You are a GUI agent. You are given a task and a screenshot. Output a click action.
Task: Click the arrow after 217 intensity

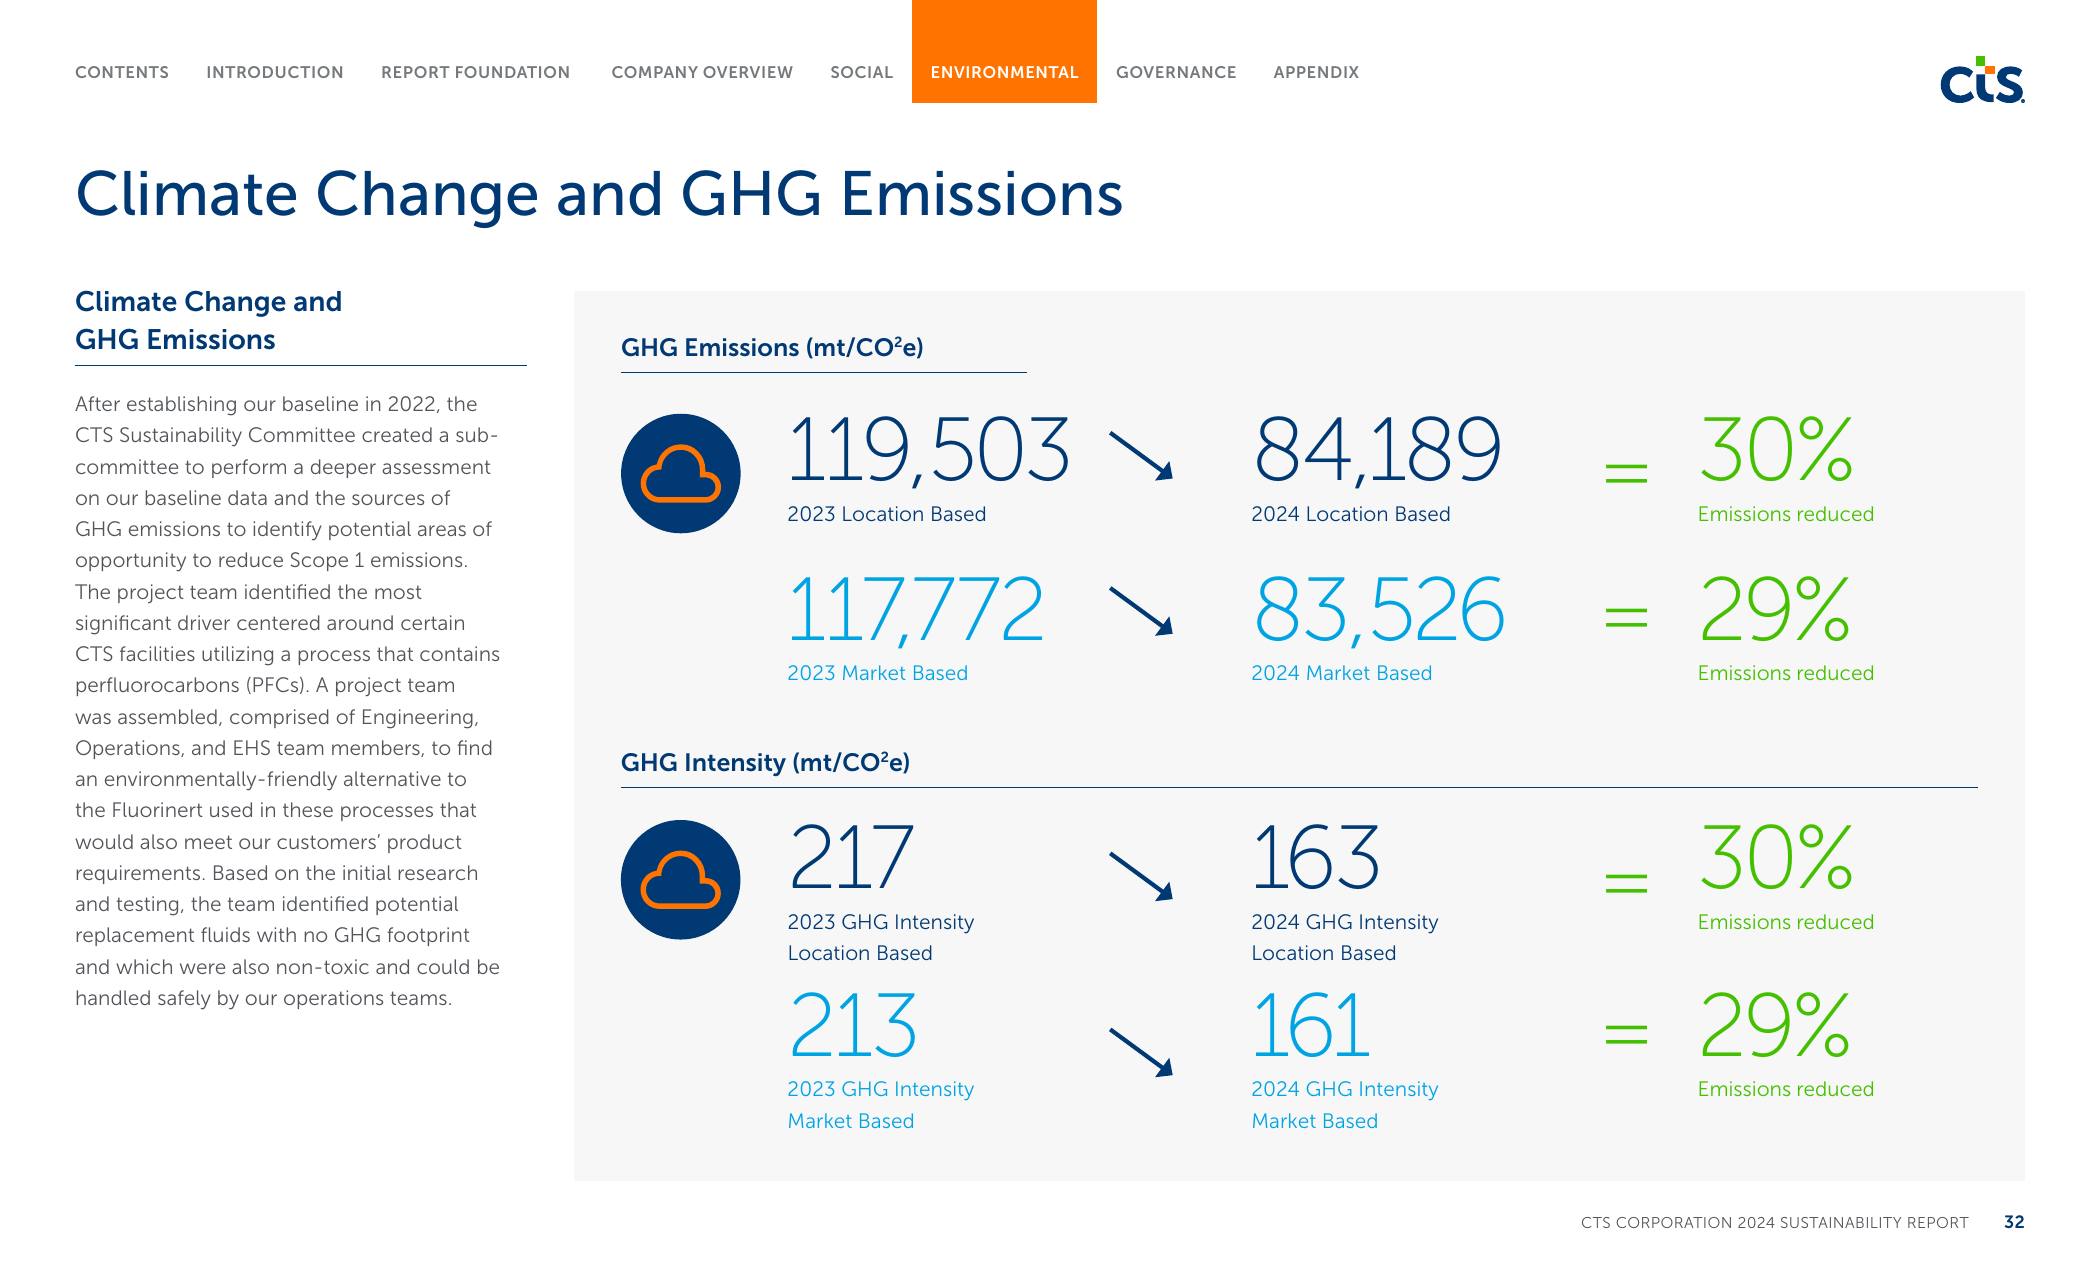1141,876
